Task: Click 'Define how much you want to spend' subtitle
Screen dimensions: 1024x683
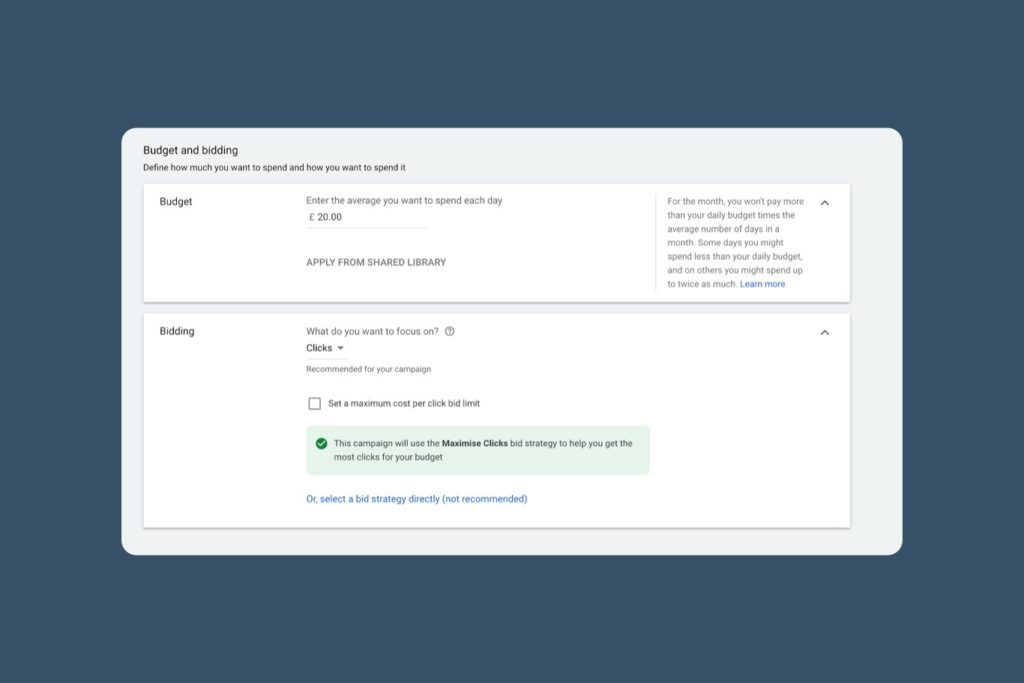Action: pos(274,168)
